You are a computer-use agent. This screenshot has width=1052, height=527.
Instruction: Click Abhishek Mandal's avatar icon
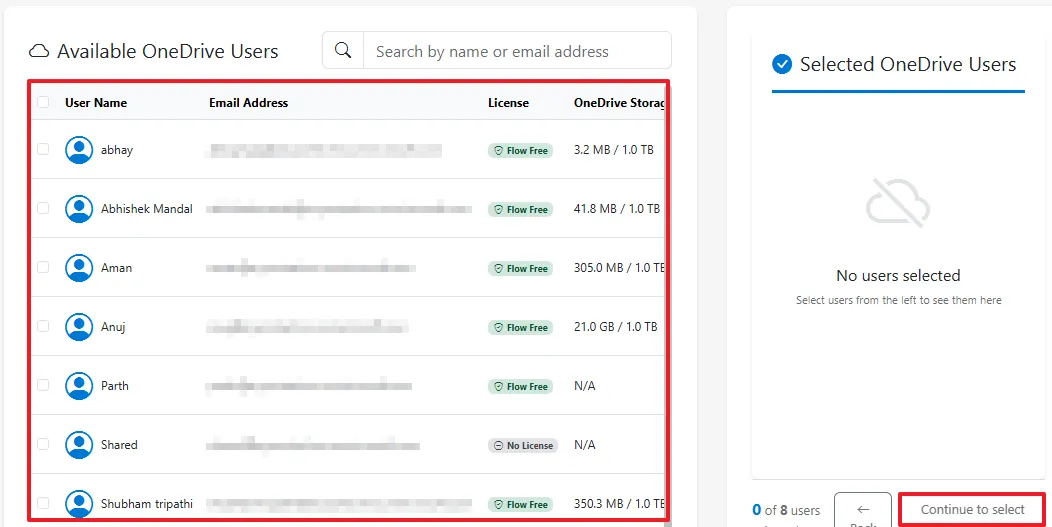(x=79, y=209)
